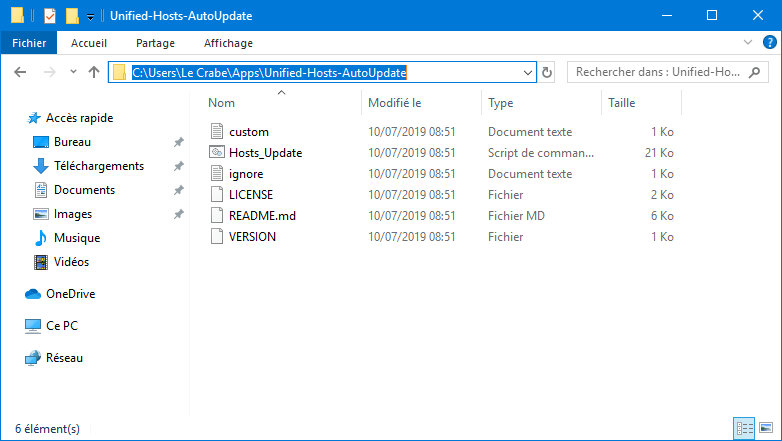Click the README.md file's blank icon
Image resolution: width=782 pixels, height=441 pixels.
217,215
